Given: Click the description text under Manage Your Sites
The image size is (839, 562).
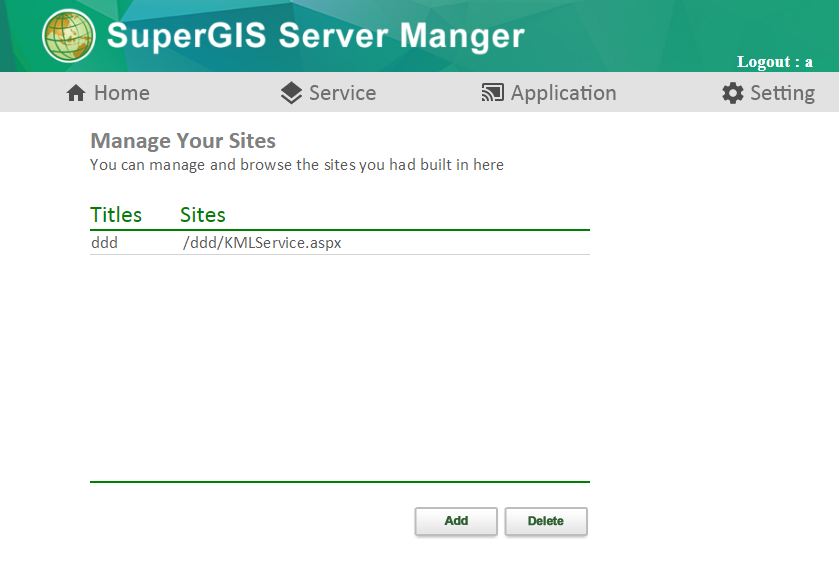Looking at the screenshot, I should (x=297, y=165).
